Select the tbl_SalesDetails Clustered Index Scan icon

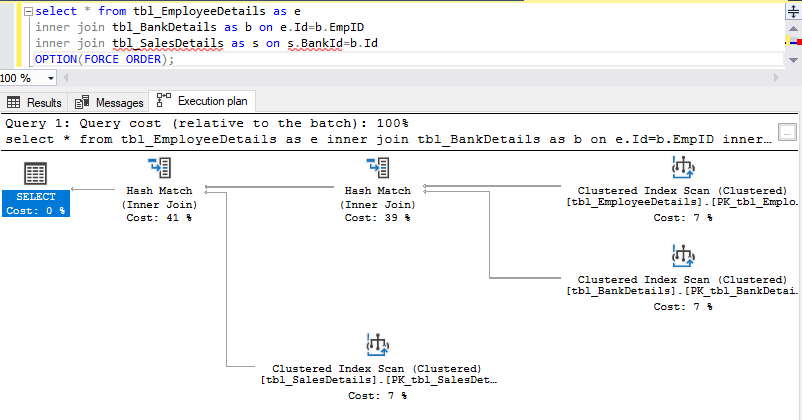pyautogui.click(x=378, y=345)
